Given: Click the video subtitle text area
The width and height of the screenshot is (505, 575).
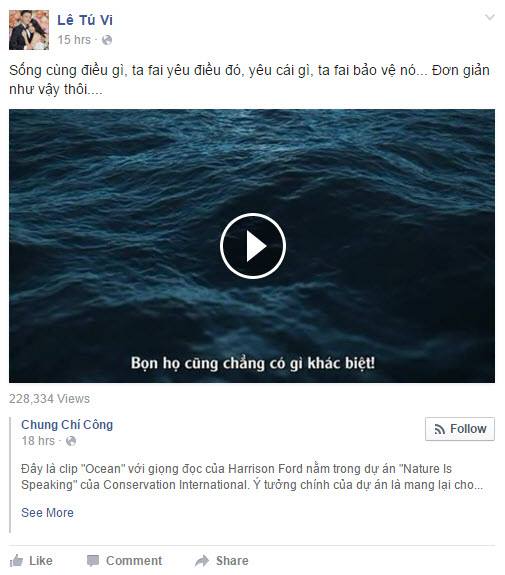Looking at the screenshot, I should pyautogui.click(x=253, y=363).
